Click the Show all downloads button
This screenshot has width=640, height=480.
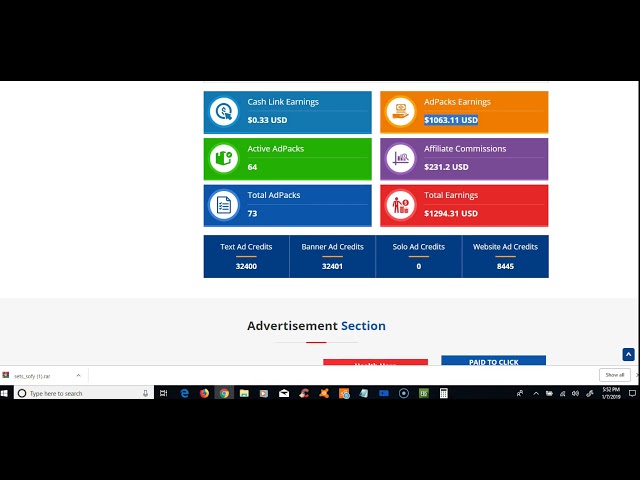click(x=613, y=375)
